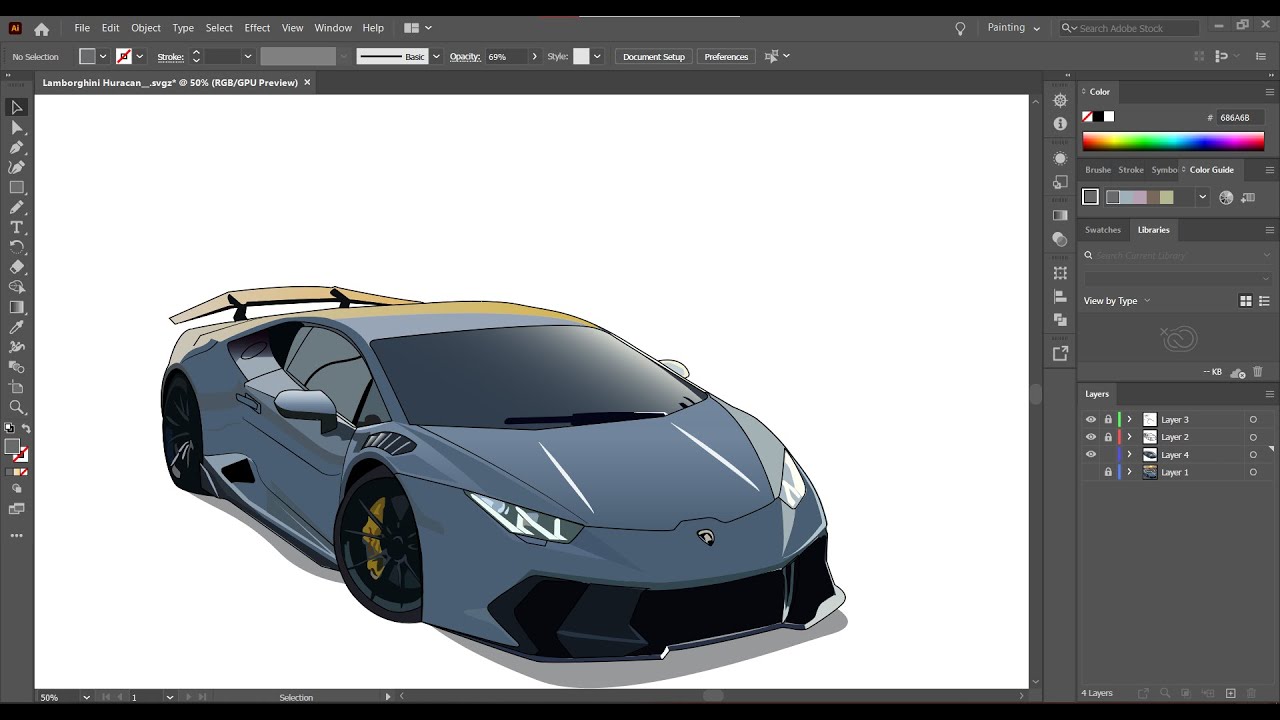Open the brush definition Basic dropdown
The height and width of the screenshot is (720, 1280).
click(436, 57)
